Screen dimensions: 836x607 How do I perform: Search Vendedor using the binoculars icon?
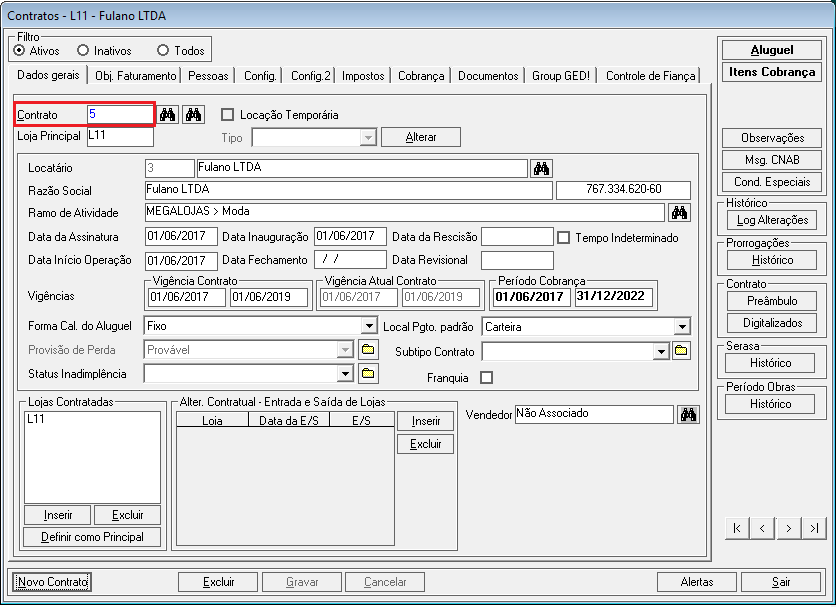point(688,414)
